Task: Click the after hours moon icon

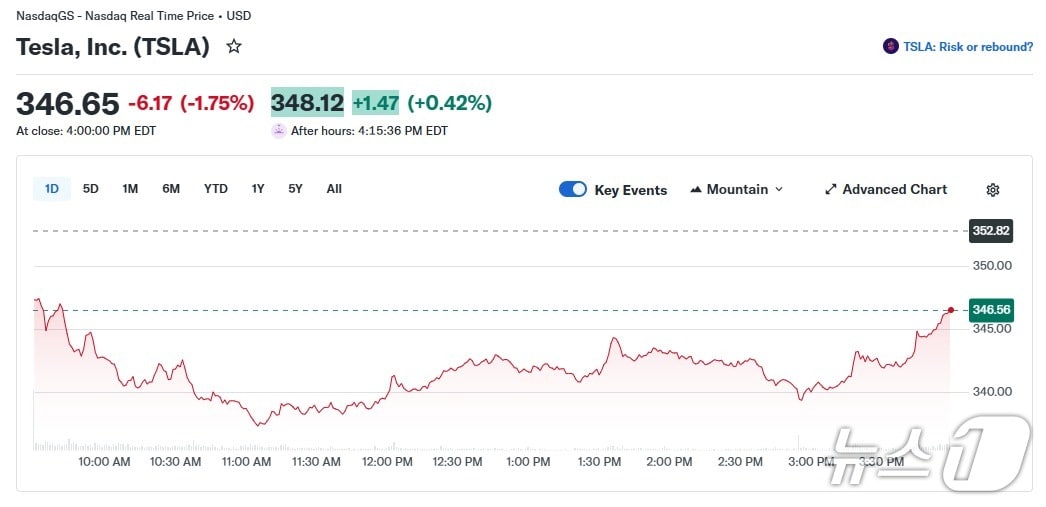Action: click(x=278, y=131)
